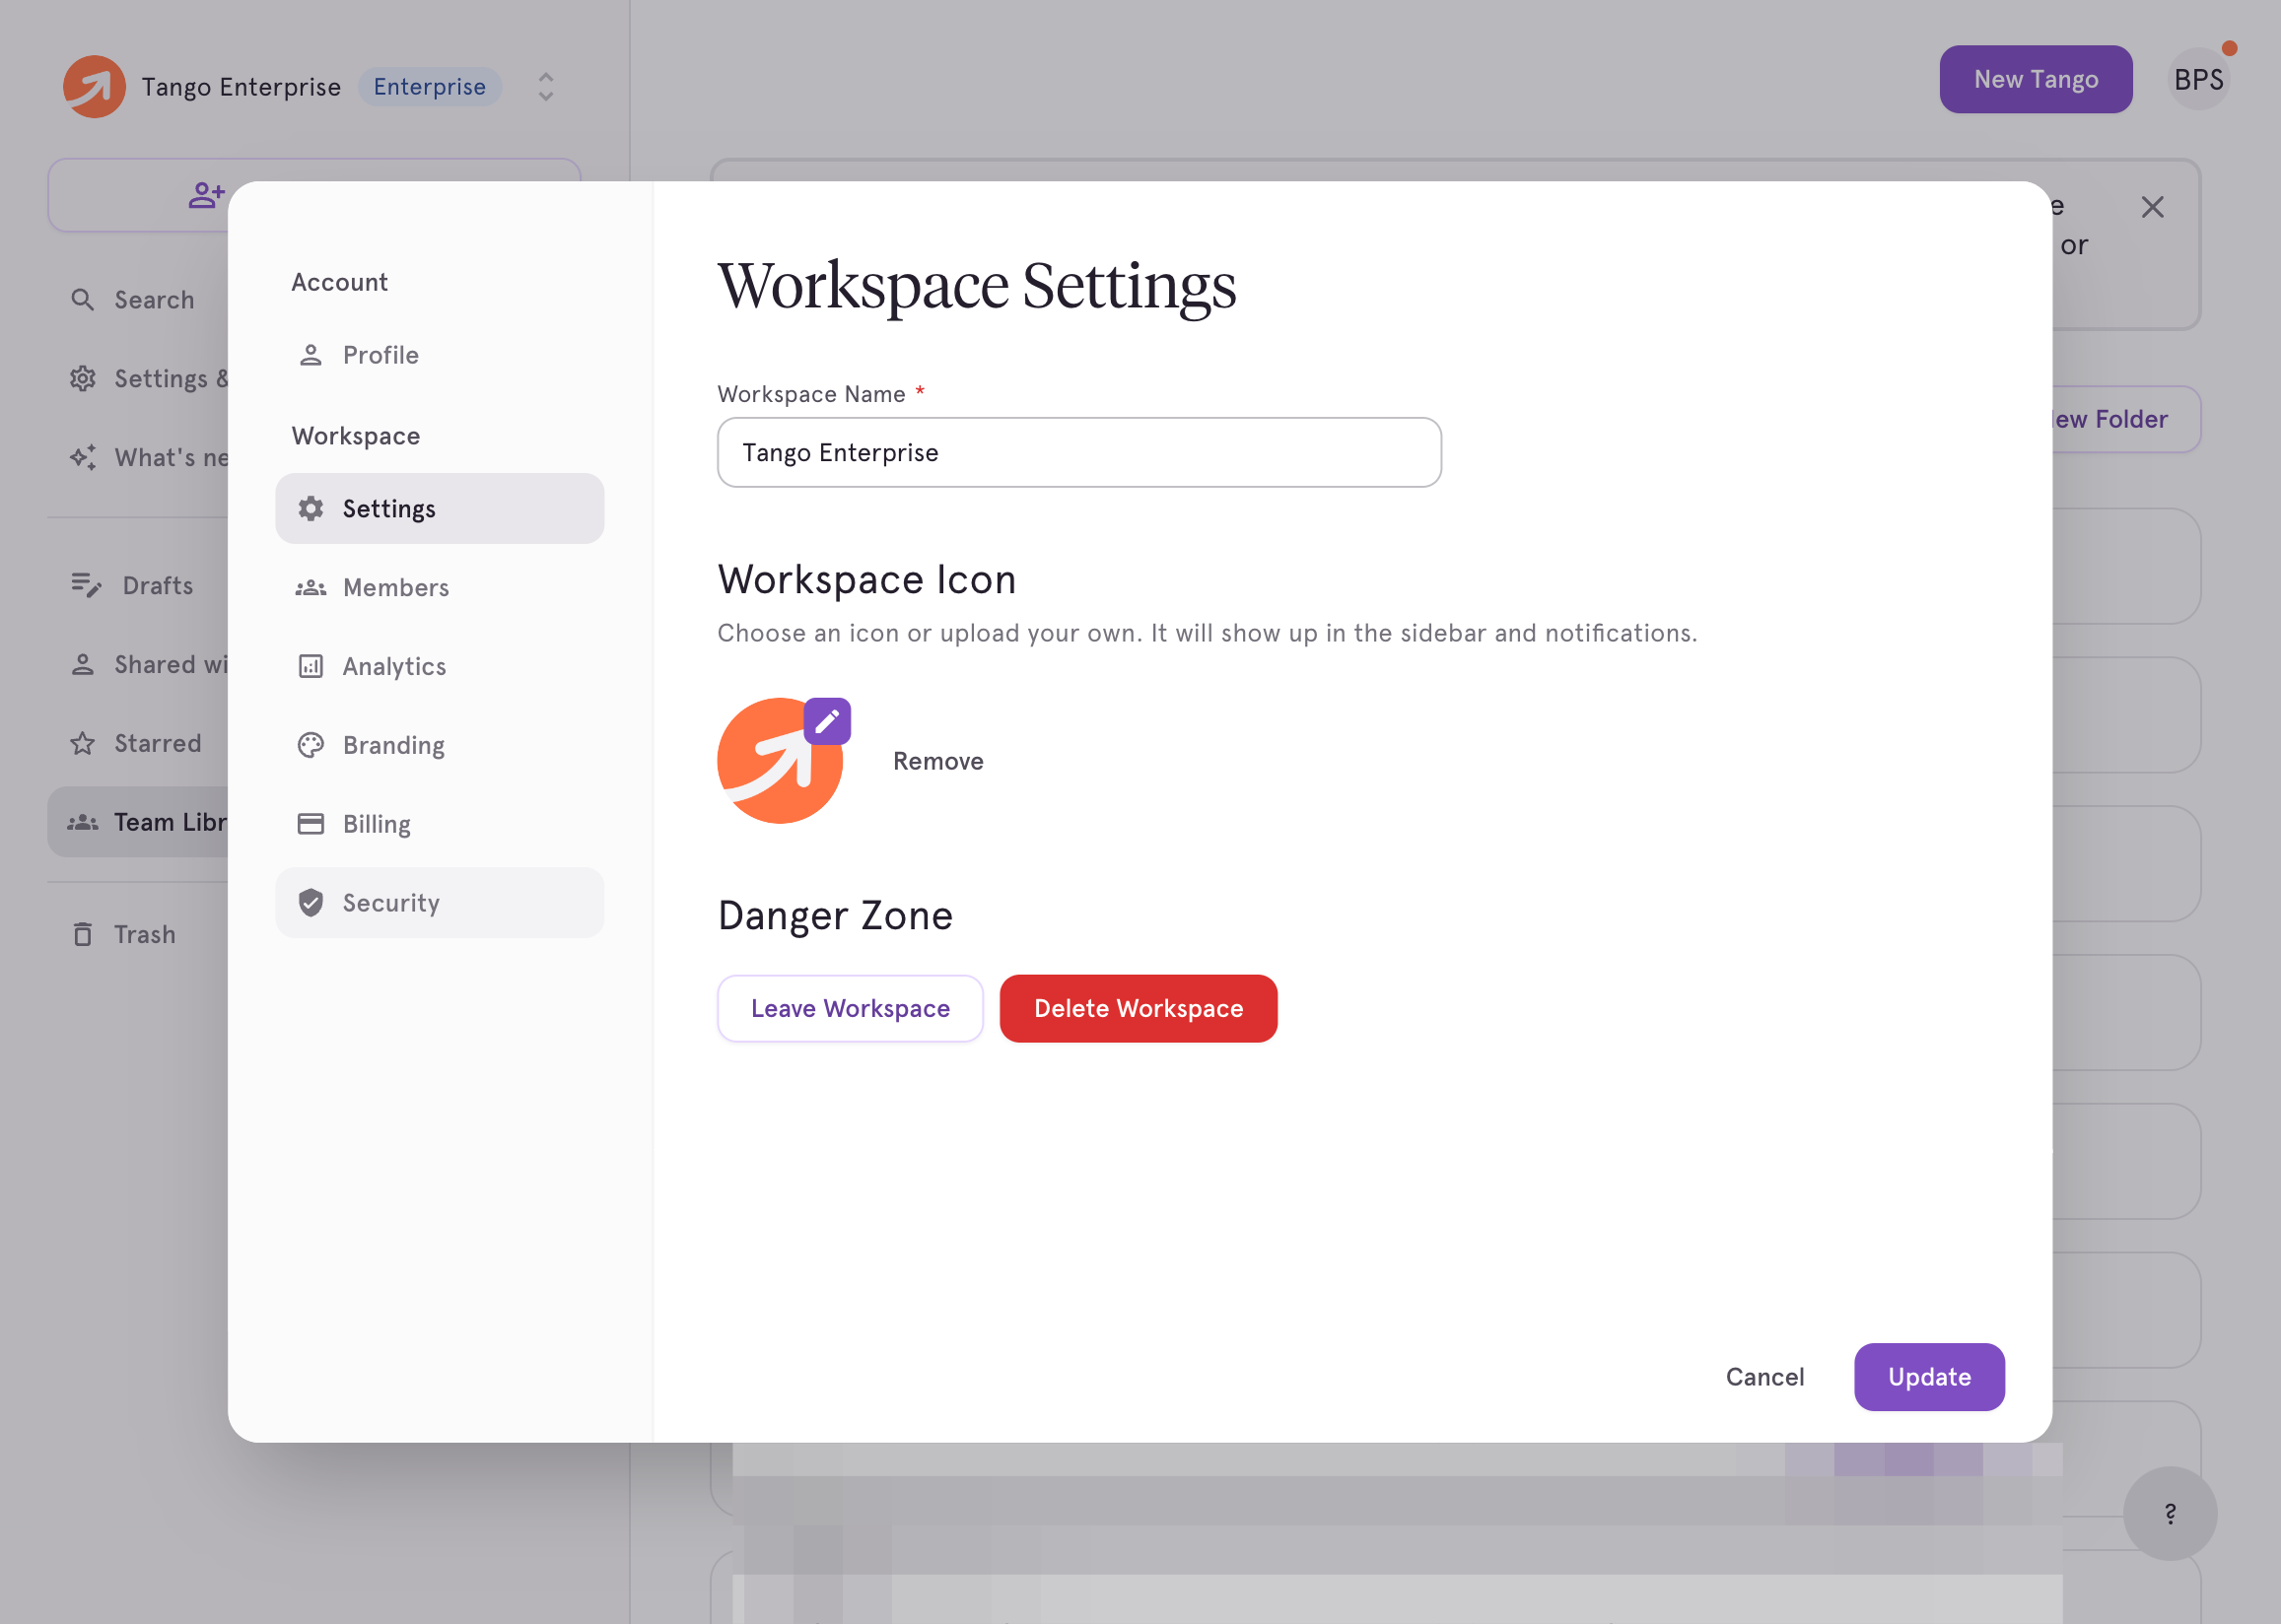Click the Workspace Name input field
The image size is (2281, 1624).
[1079, 452]
